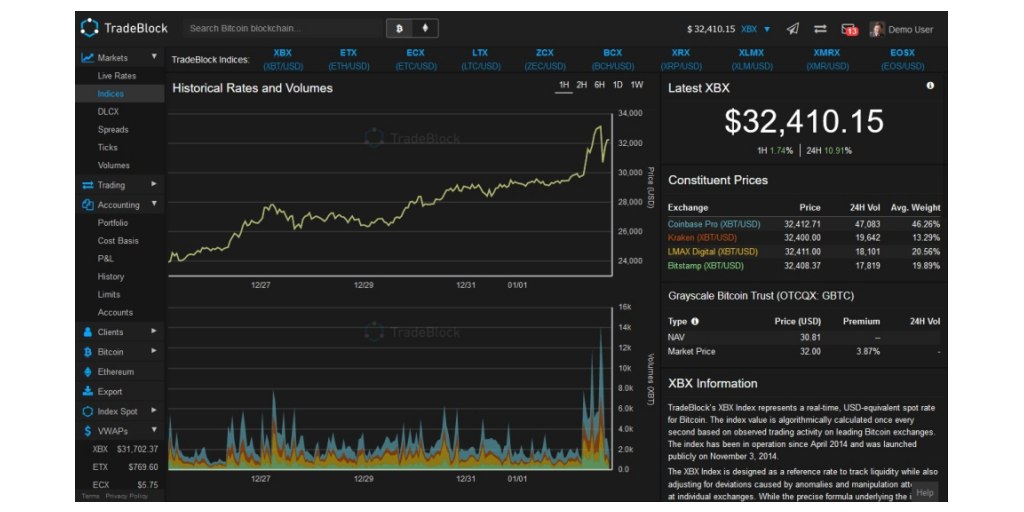Open the XBX (XBT/USD) index

(x=283, y=59)
